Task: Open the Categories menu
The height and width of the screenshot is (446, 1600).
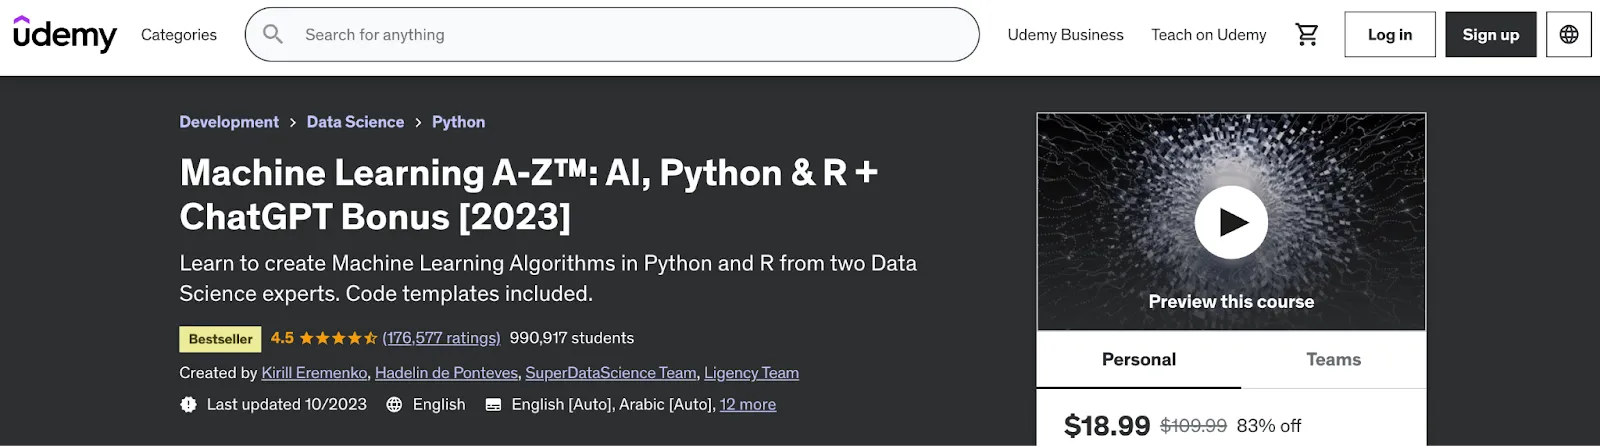Action: coord(179,35)
